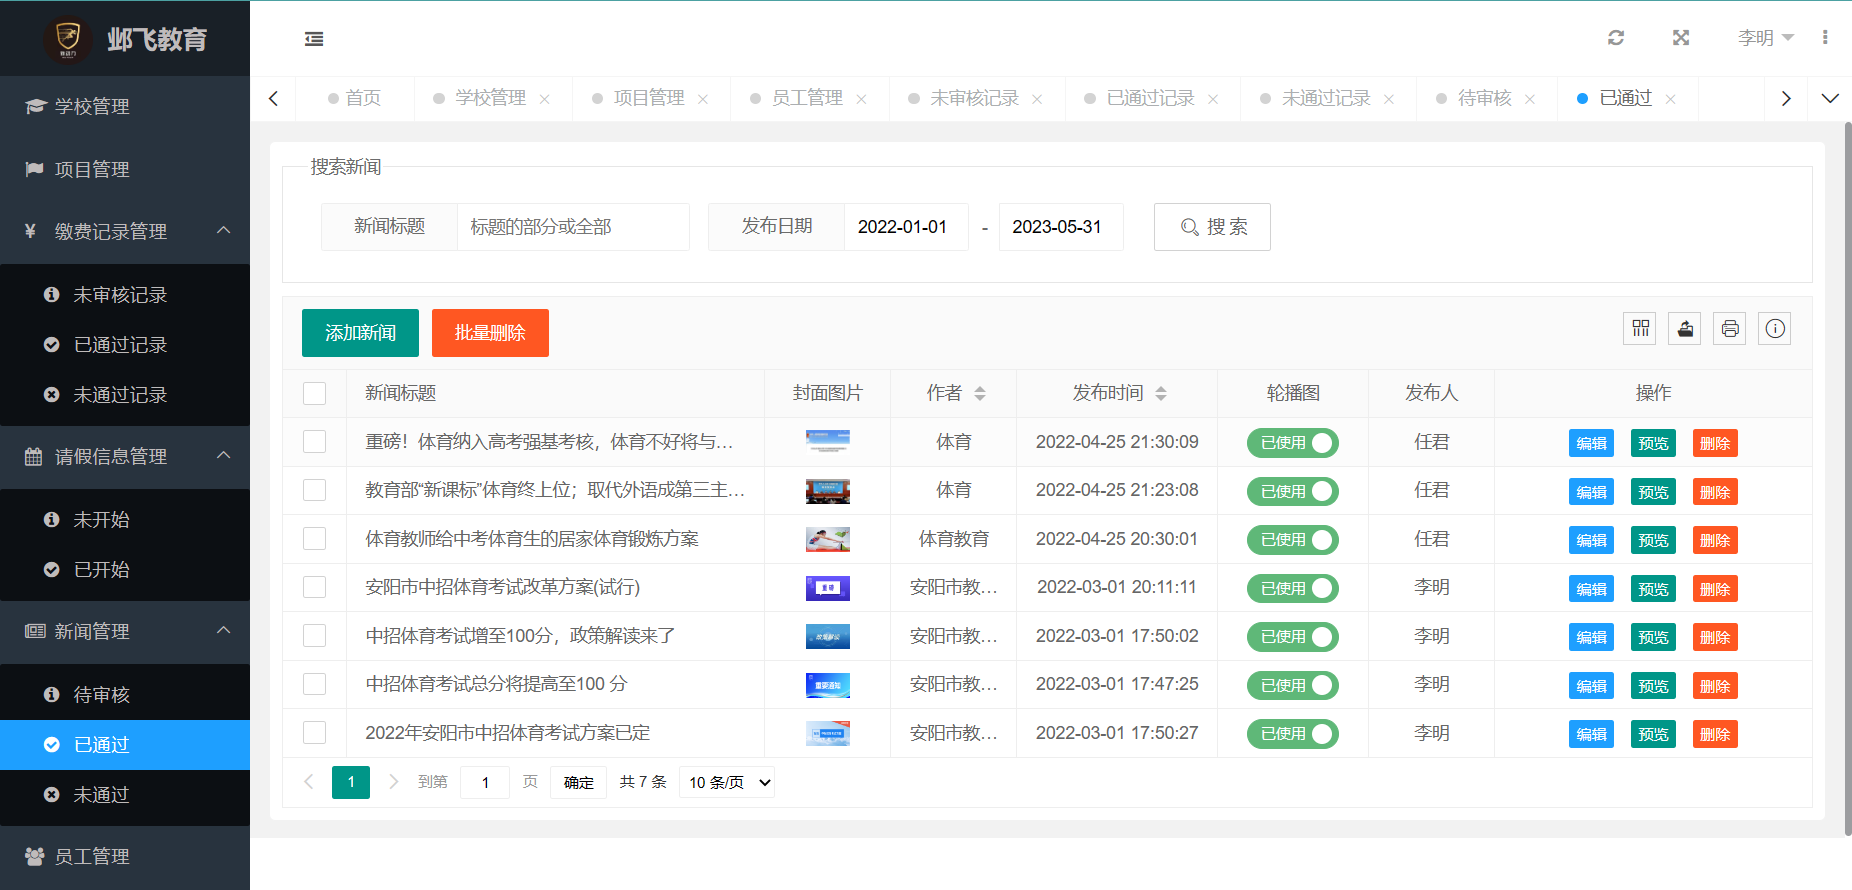Check the select-all checkbox in table header
Viewport: 1852px width, 890px height.
click(x=314, y=394)
